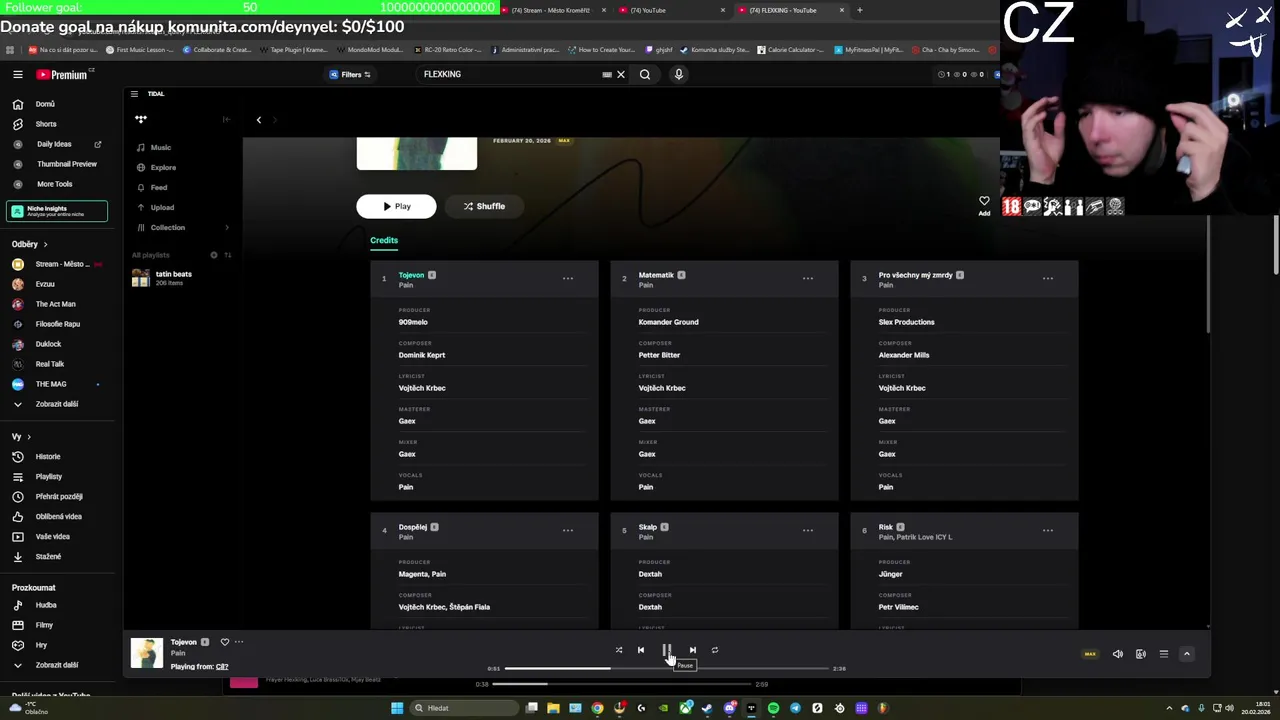
Task: Pause the Tidal player track
Action: point(666,650)
